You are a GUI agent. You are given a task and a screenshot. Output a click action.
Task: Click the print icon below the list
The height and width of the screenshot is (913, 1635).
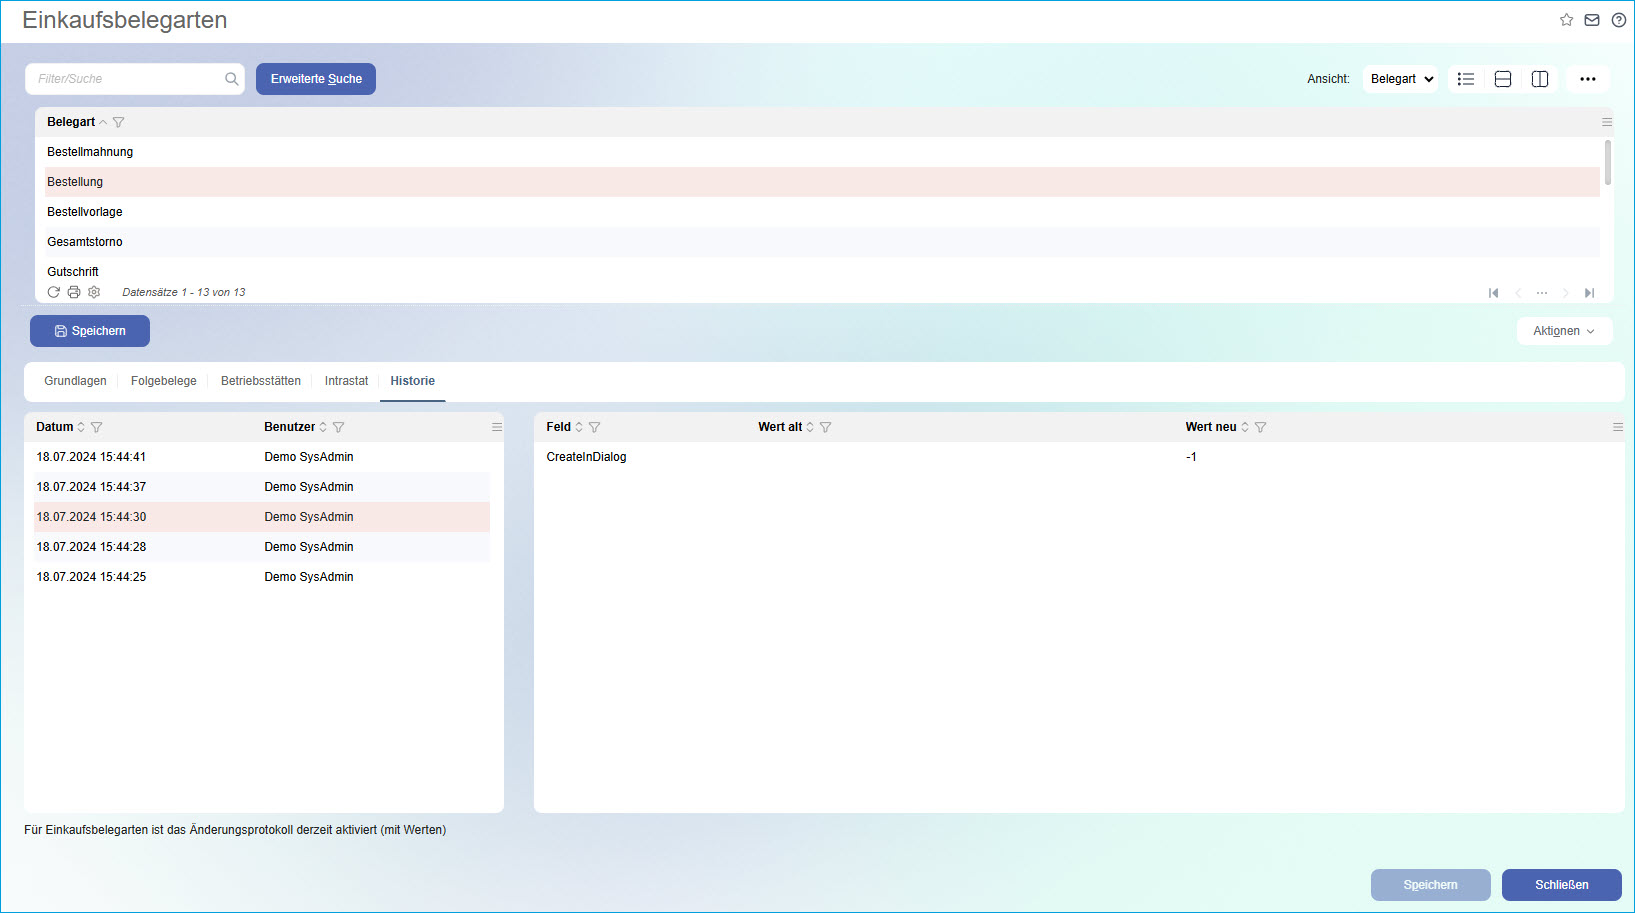pyautogui.click(x=74, y=292)
